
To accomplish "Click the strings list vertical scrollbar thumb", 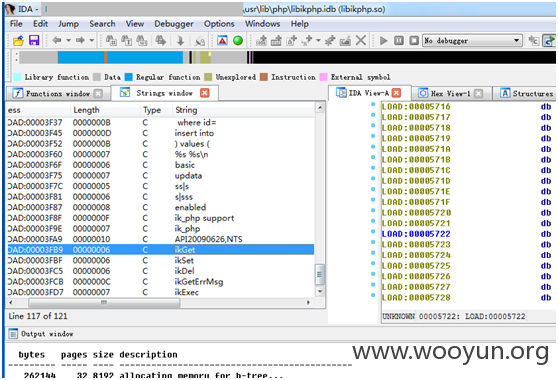I will (320, 274).
